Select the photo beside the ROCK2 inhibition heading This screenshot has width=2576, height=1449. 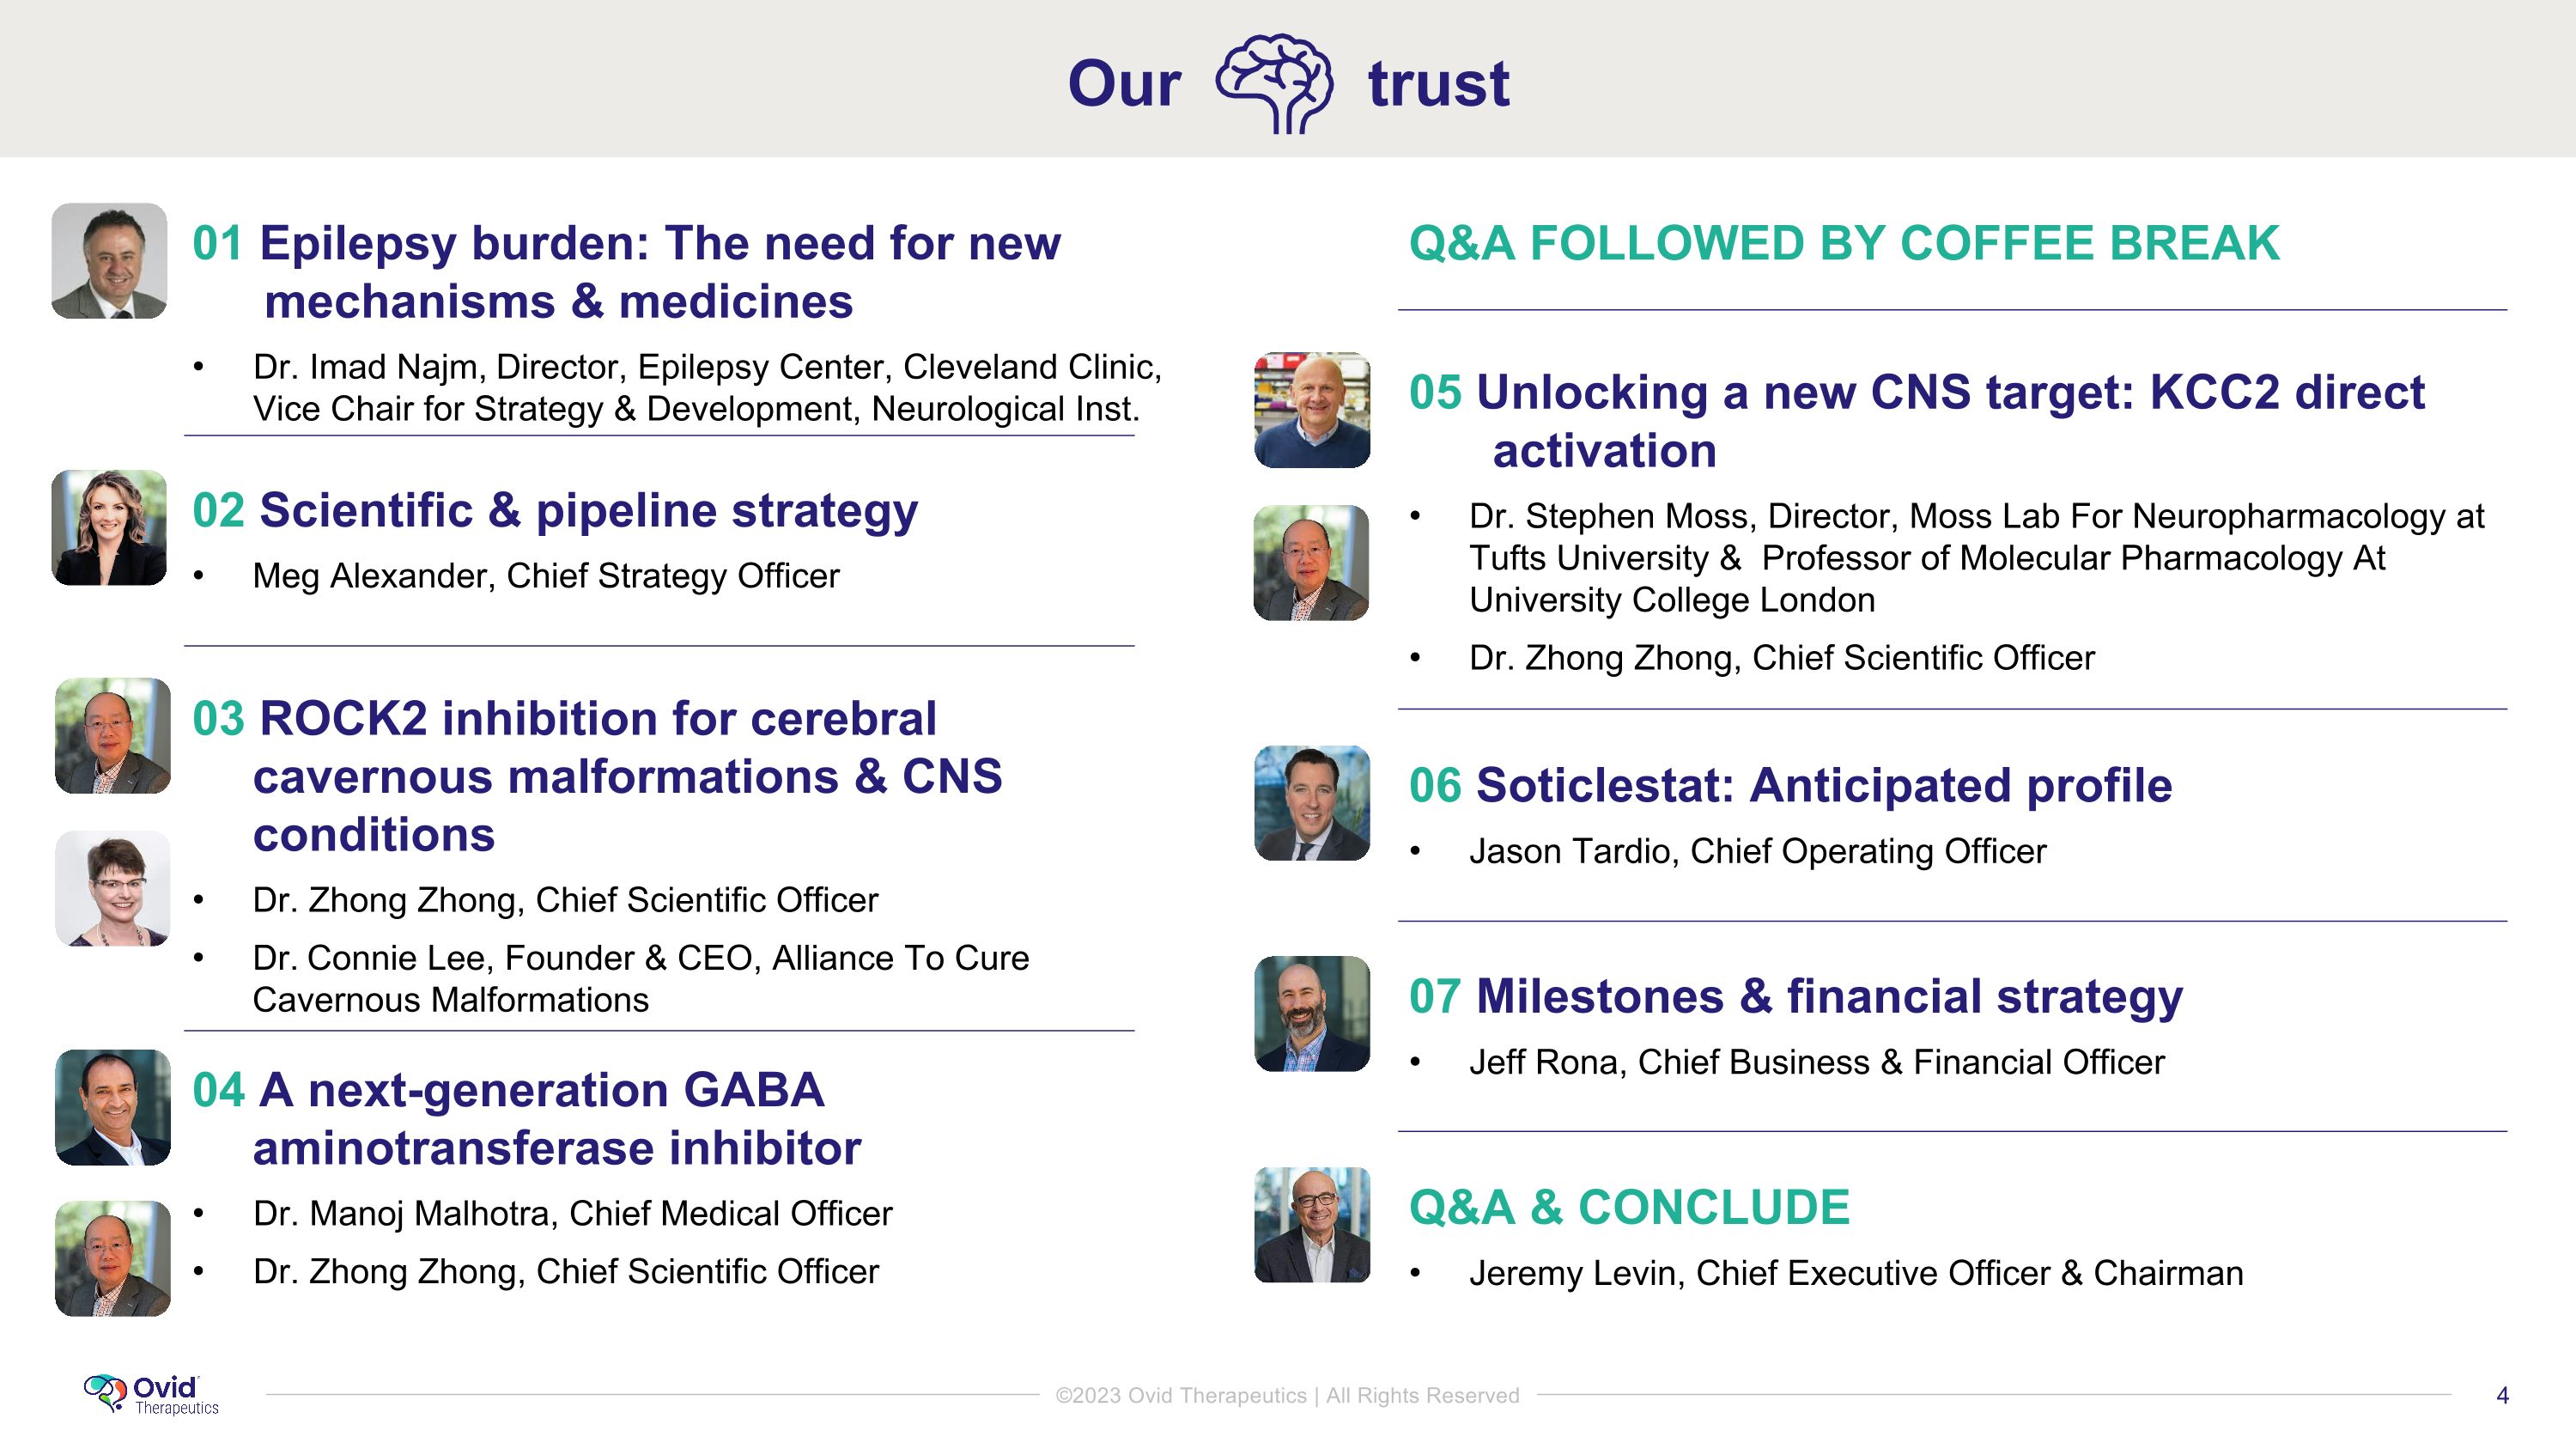[x=112, y=736]
